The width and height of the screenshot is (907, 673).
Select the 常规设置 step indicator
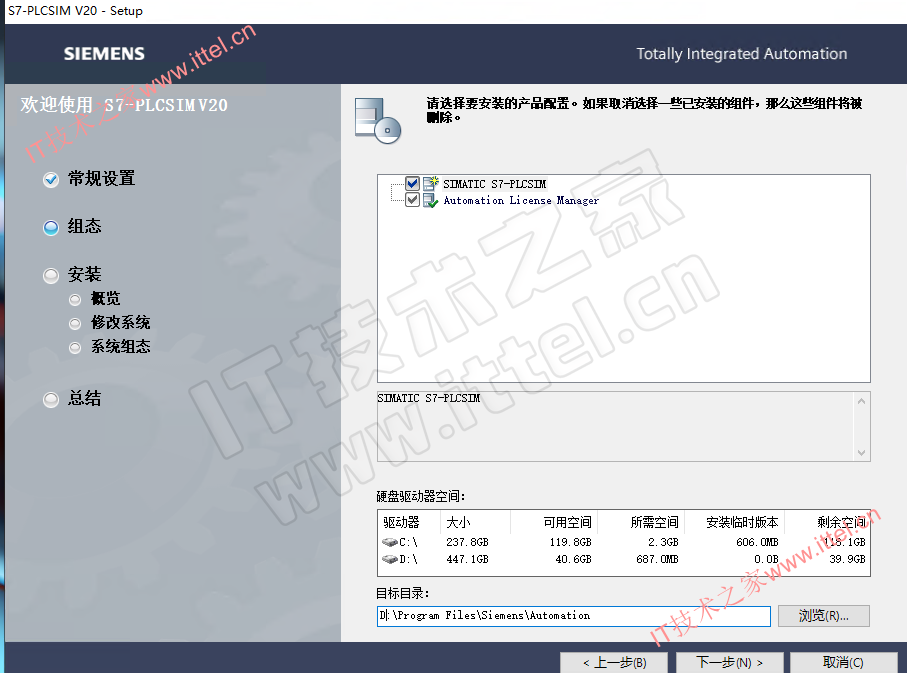(51, 179)
